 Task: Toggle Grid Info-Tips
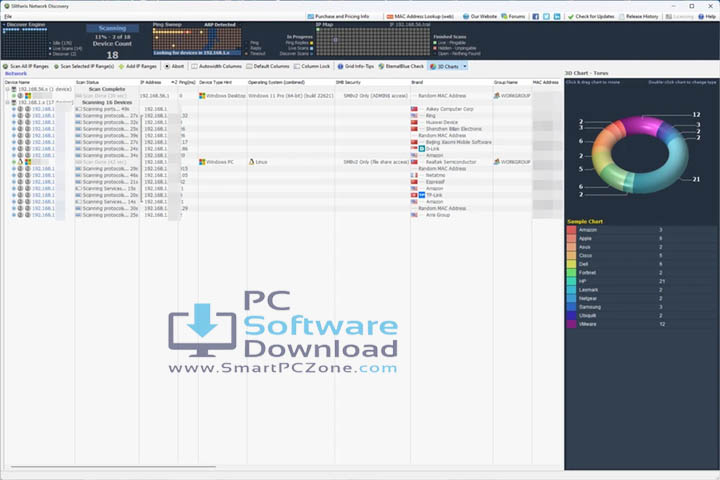(x=356, y=67)
